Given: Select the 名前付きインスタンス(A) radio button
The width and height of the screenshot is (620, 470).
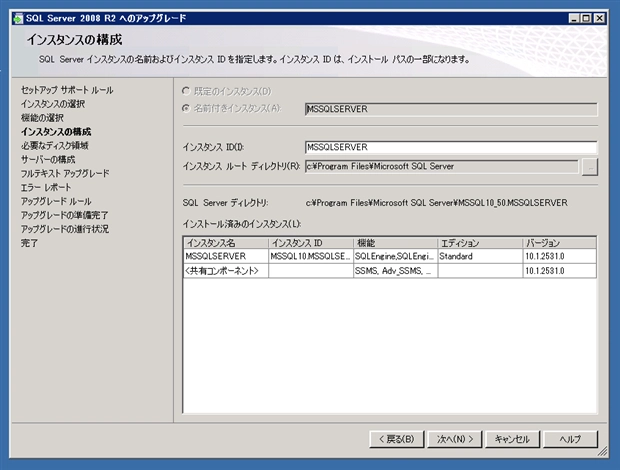Looking at the screenshot, I should pos(186,108).
